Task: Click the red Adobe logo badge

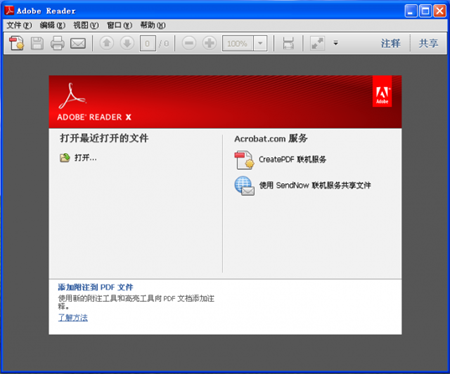Action: (x=382, y=92)
